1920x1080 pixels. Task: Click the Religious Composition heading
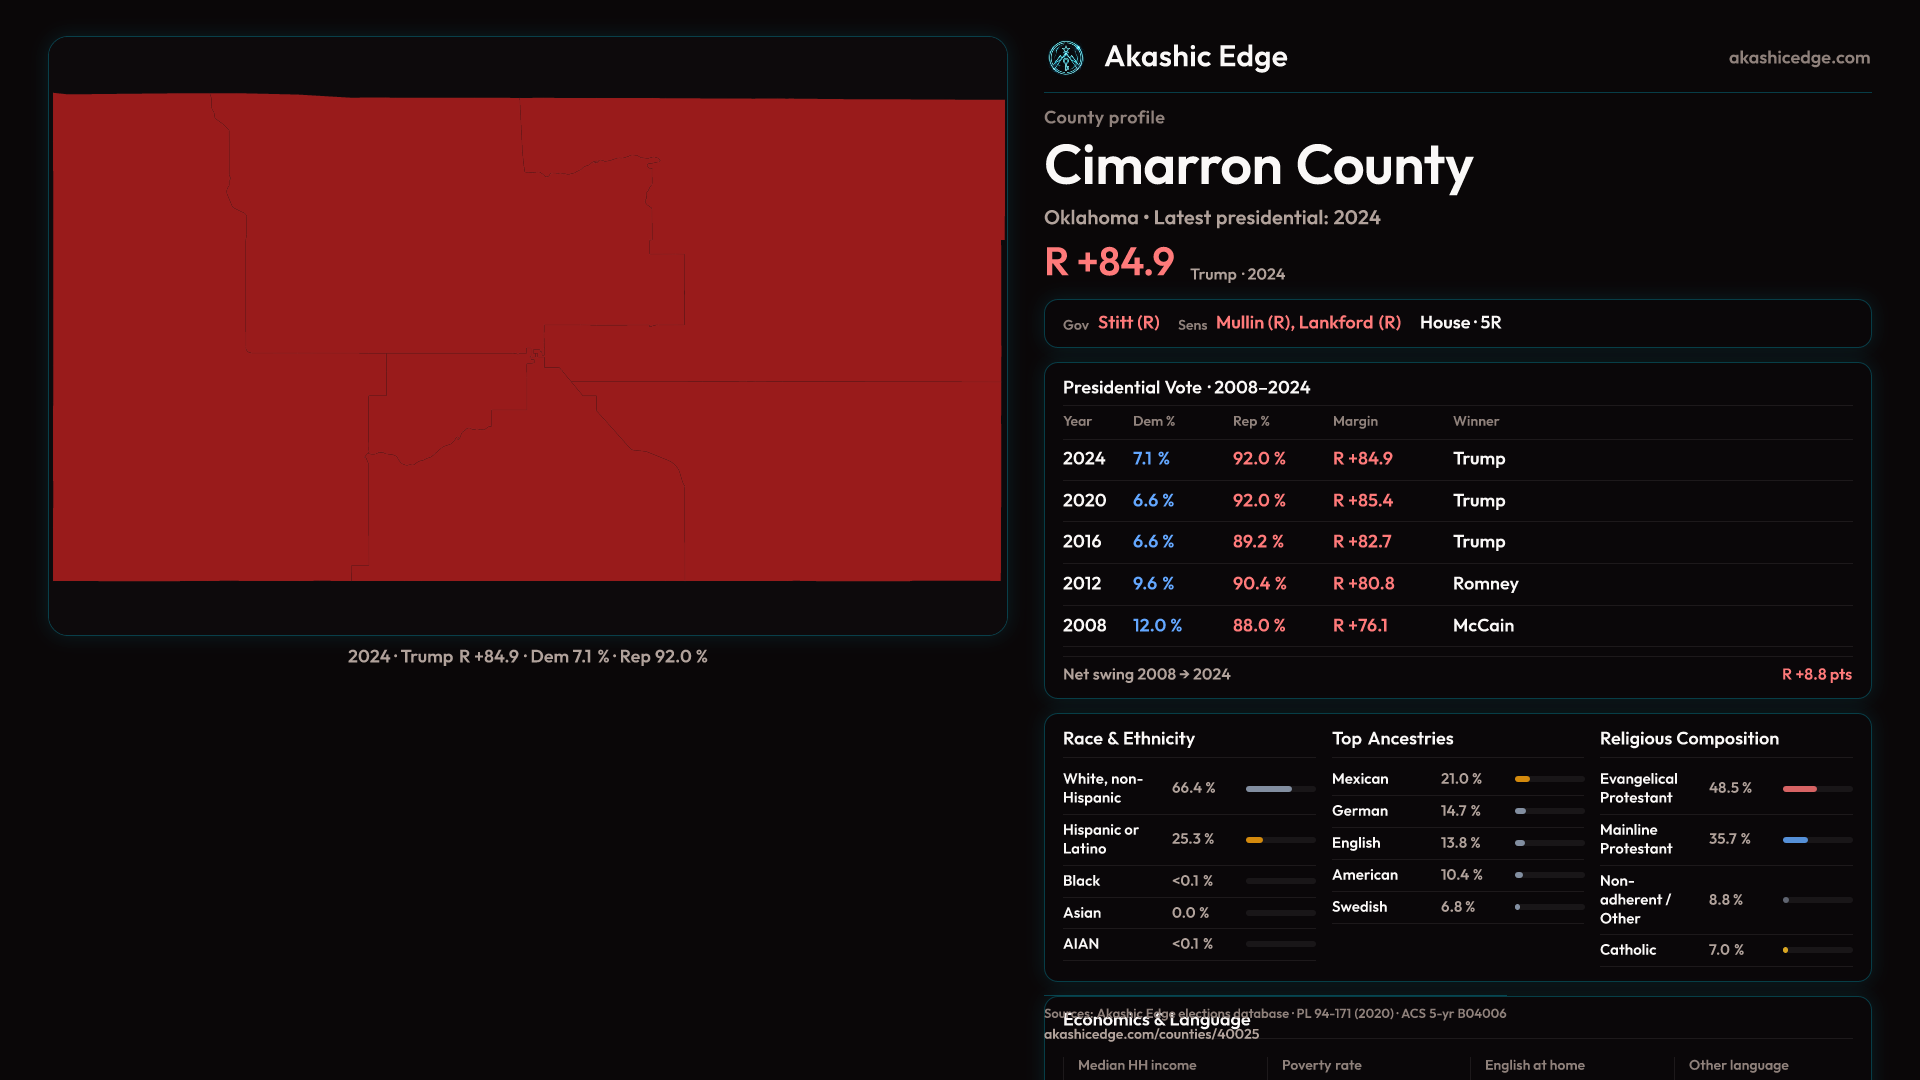1688,739
